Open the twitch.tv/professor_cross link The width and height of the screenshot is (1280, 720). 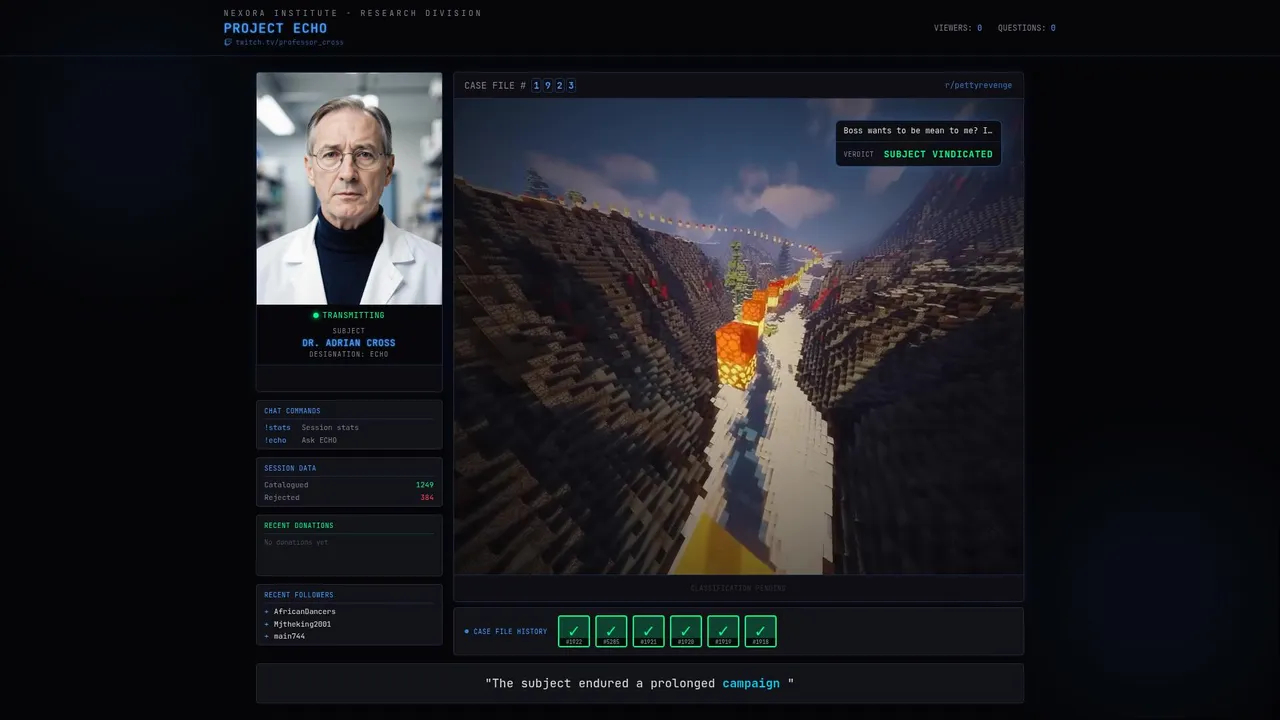coord(289,42)
